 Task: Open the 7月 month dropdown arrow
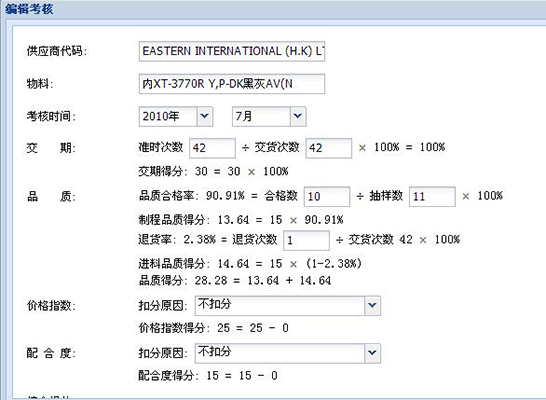pos(298,116)
